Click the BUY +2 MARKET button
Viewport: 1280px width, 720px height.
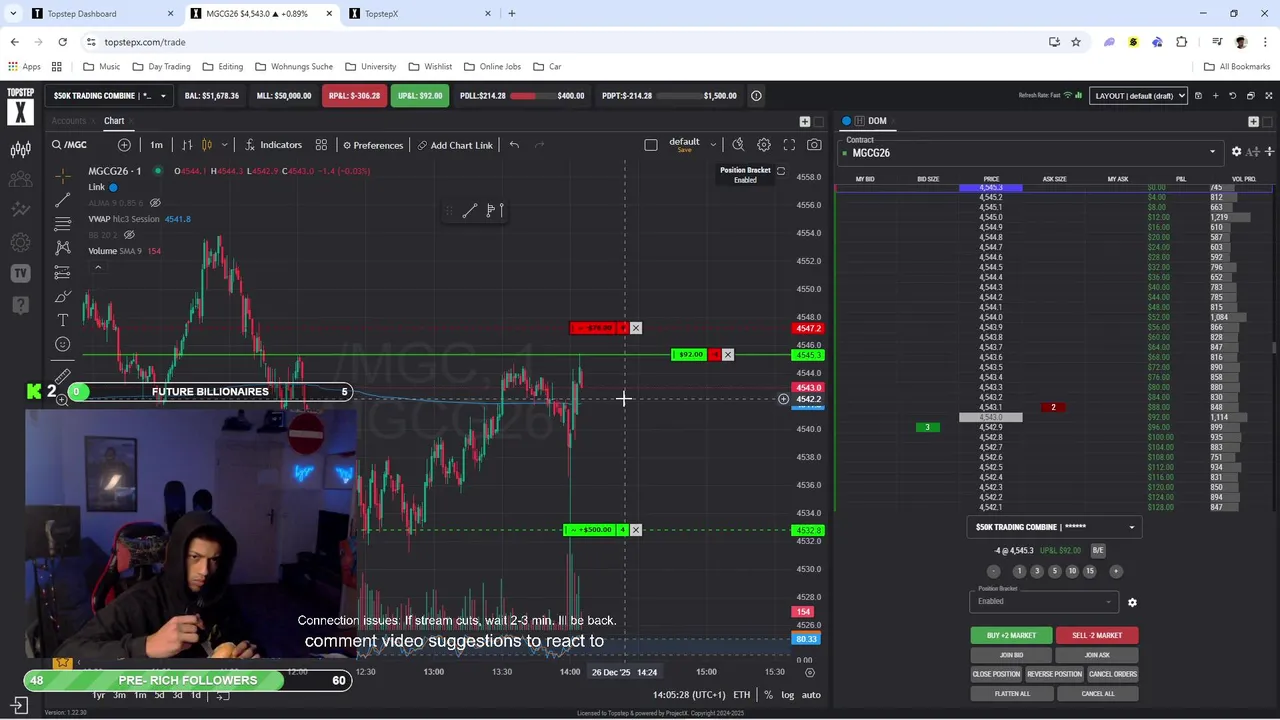(1011, 635)
